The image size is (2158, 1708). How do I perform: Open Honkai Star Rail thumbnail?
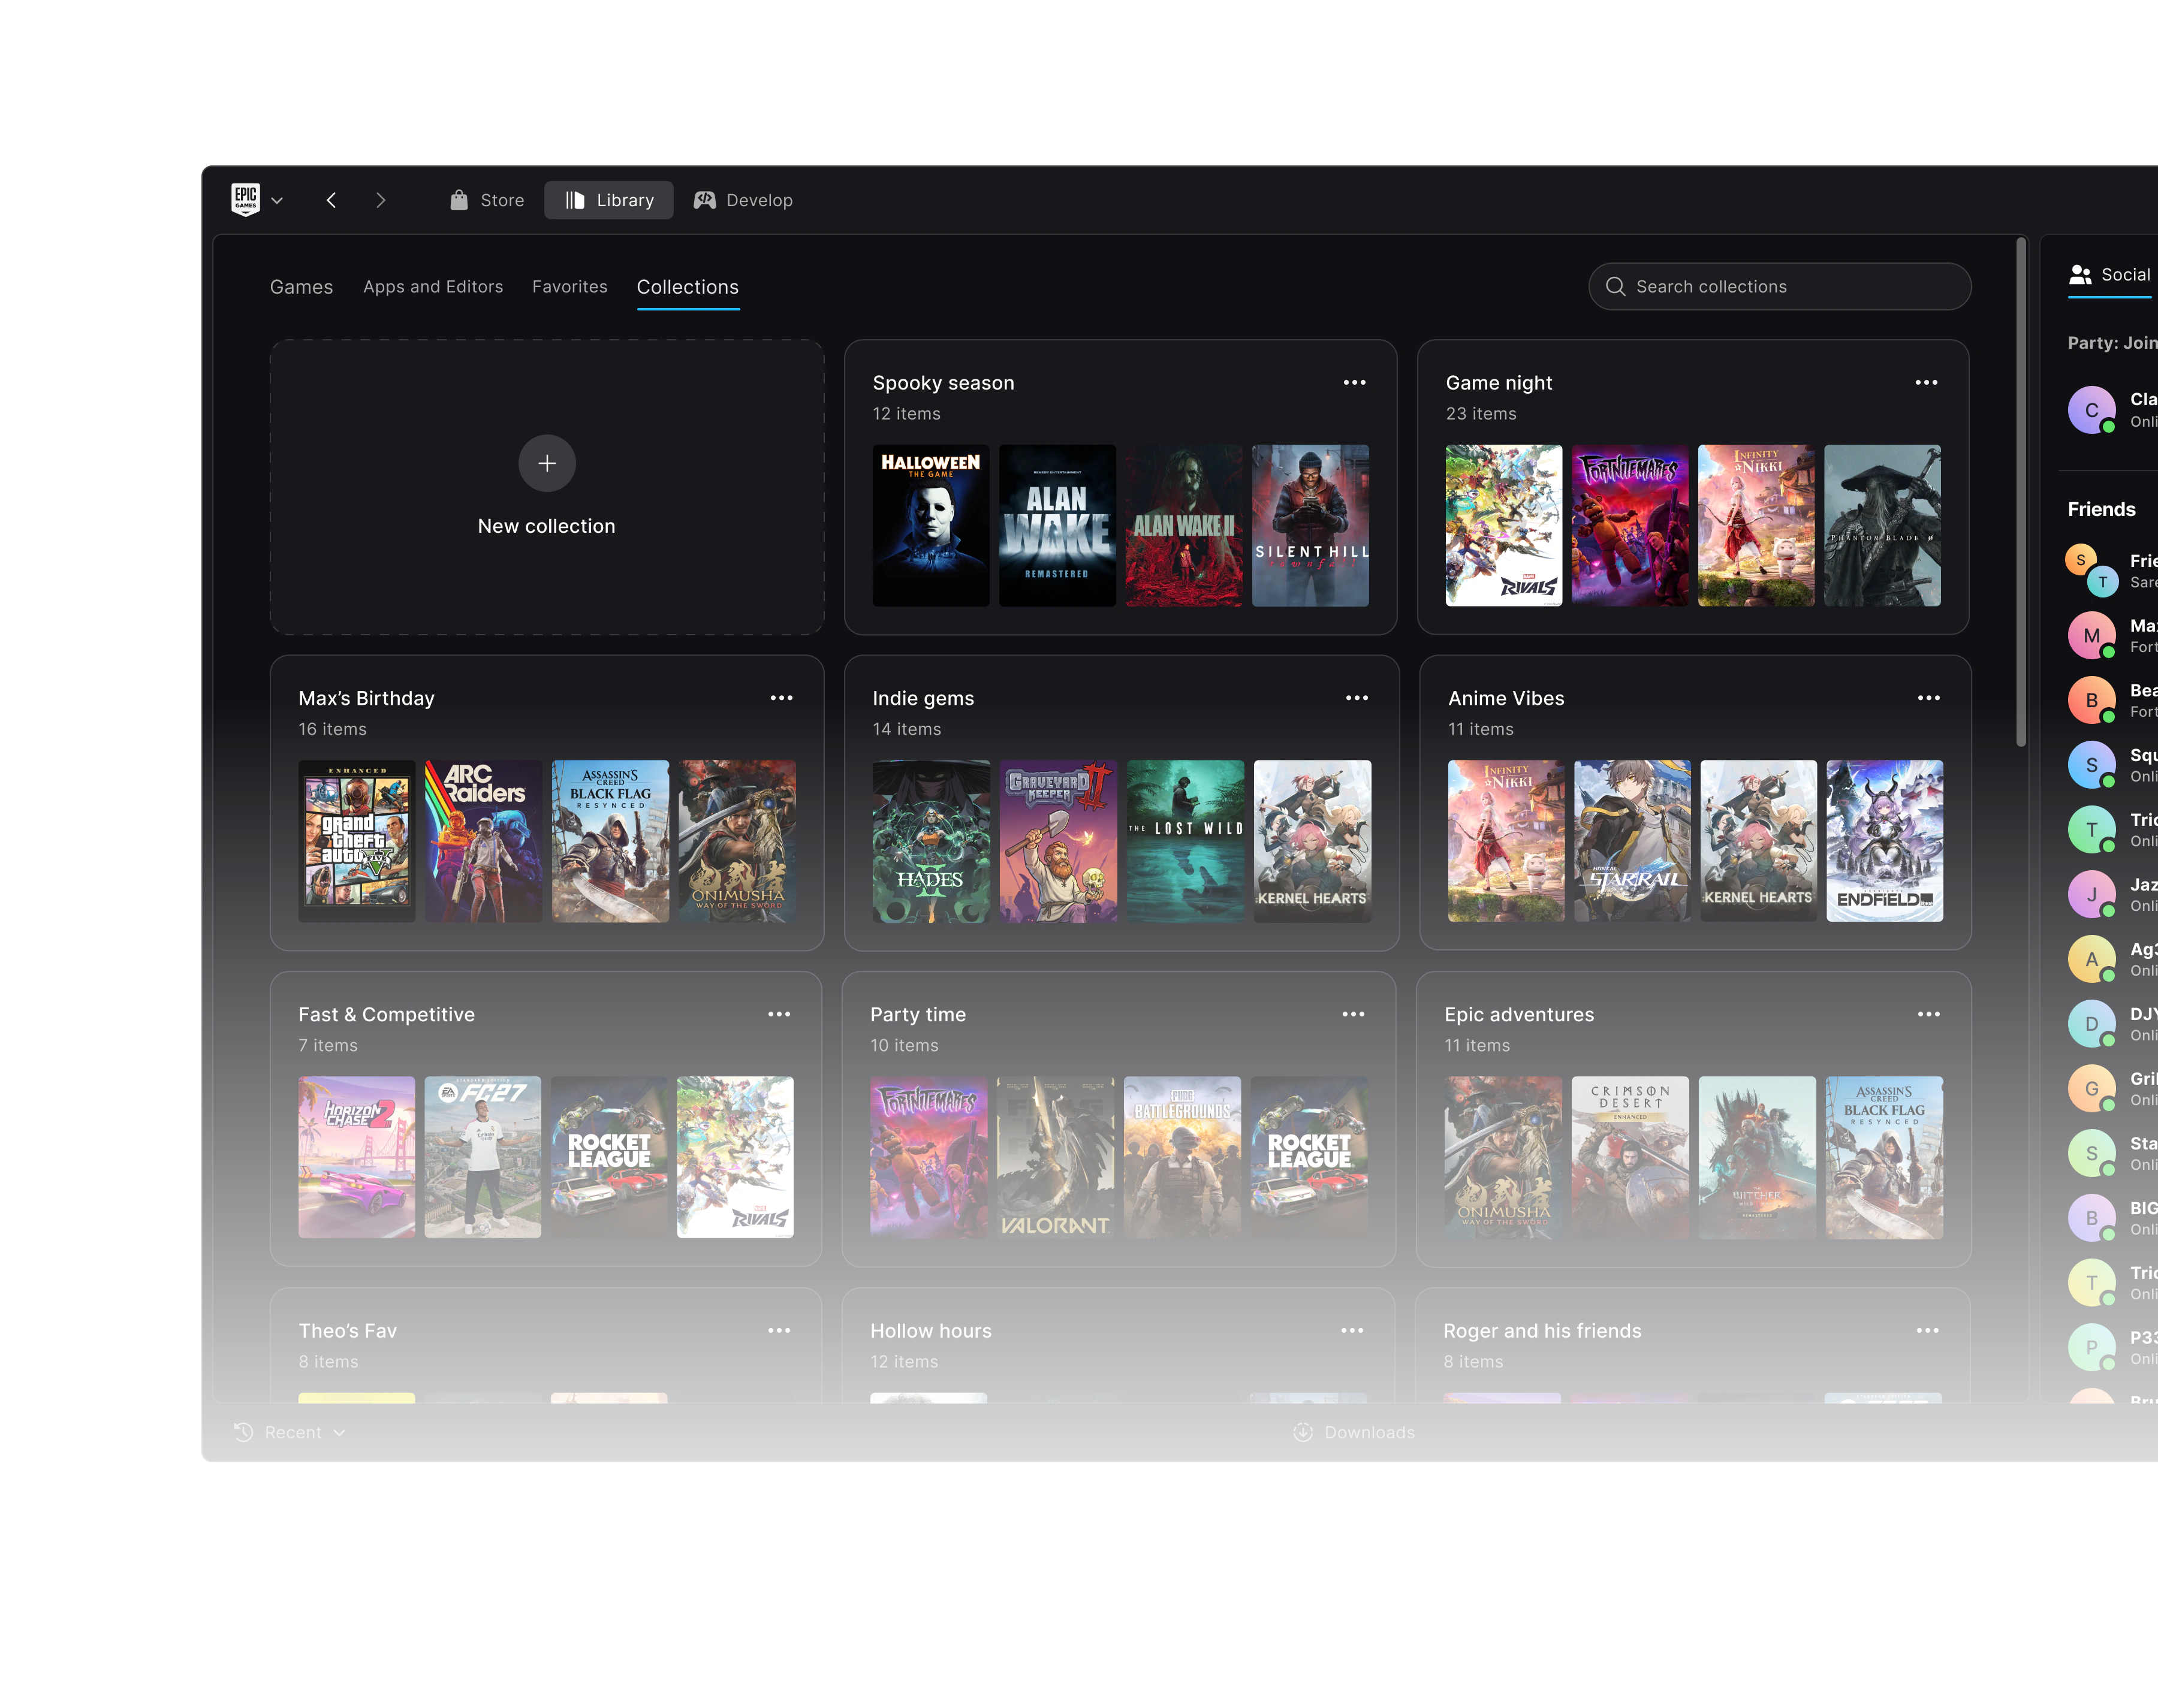(1632, 841)
